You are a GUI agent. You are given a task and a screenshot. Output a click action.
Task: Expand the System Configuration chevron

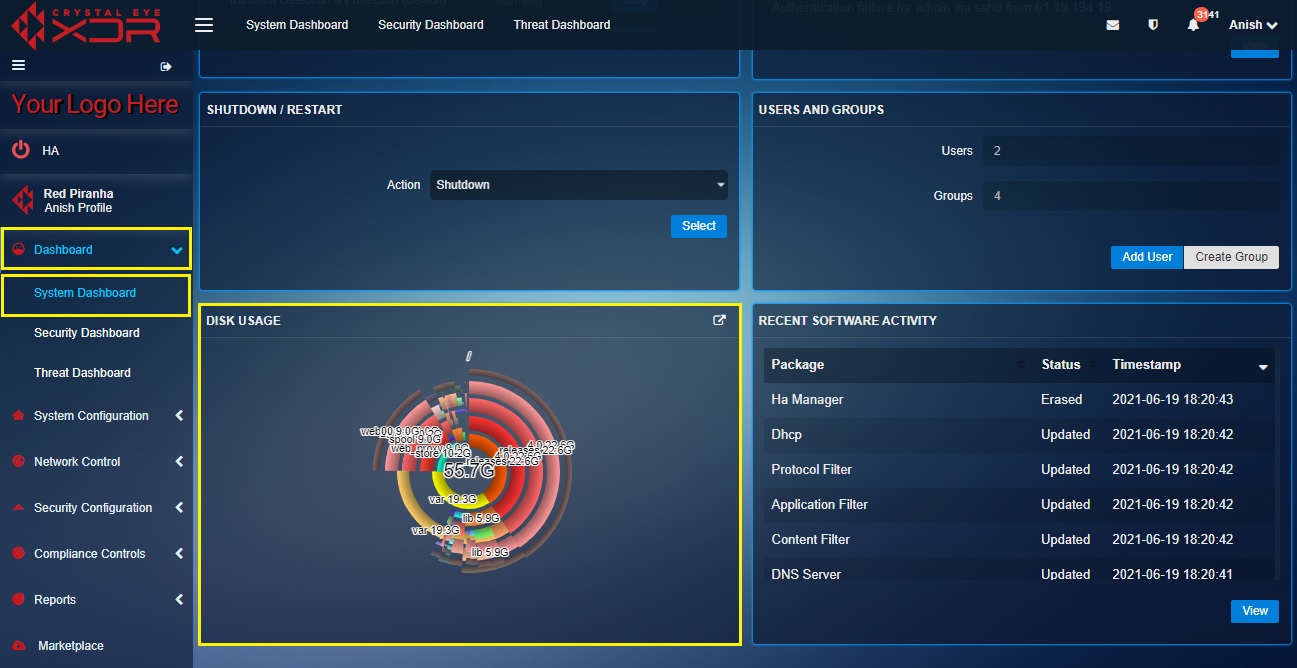point(179,416)
